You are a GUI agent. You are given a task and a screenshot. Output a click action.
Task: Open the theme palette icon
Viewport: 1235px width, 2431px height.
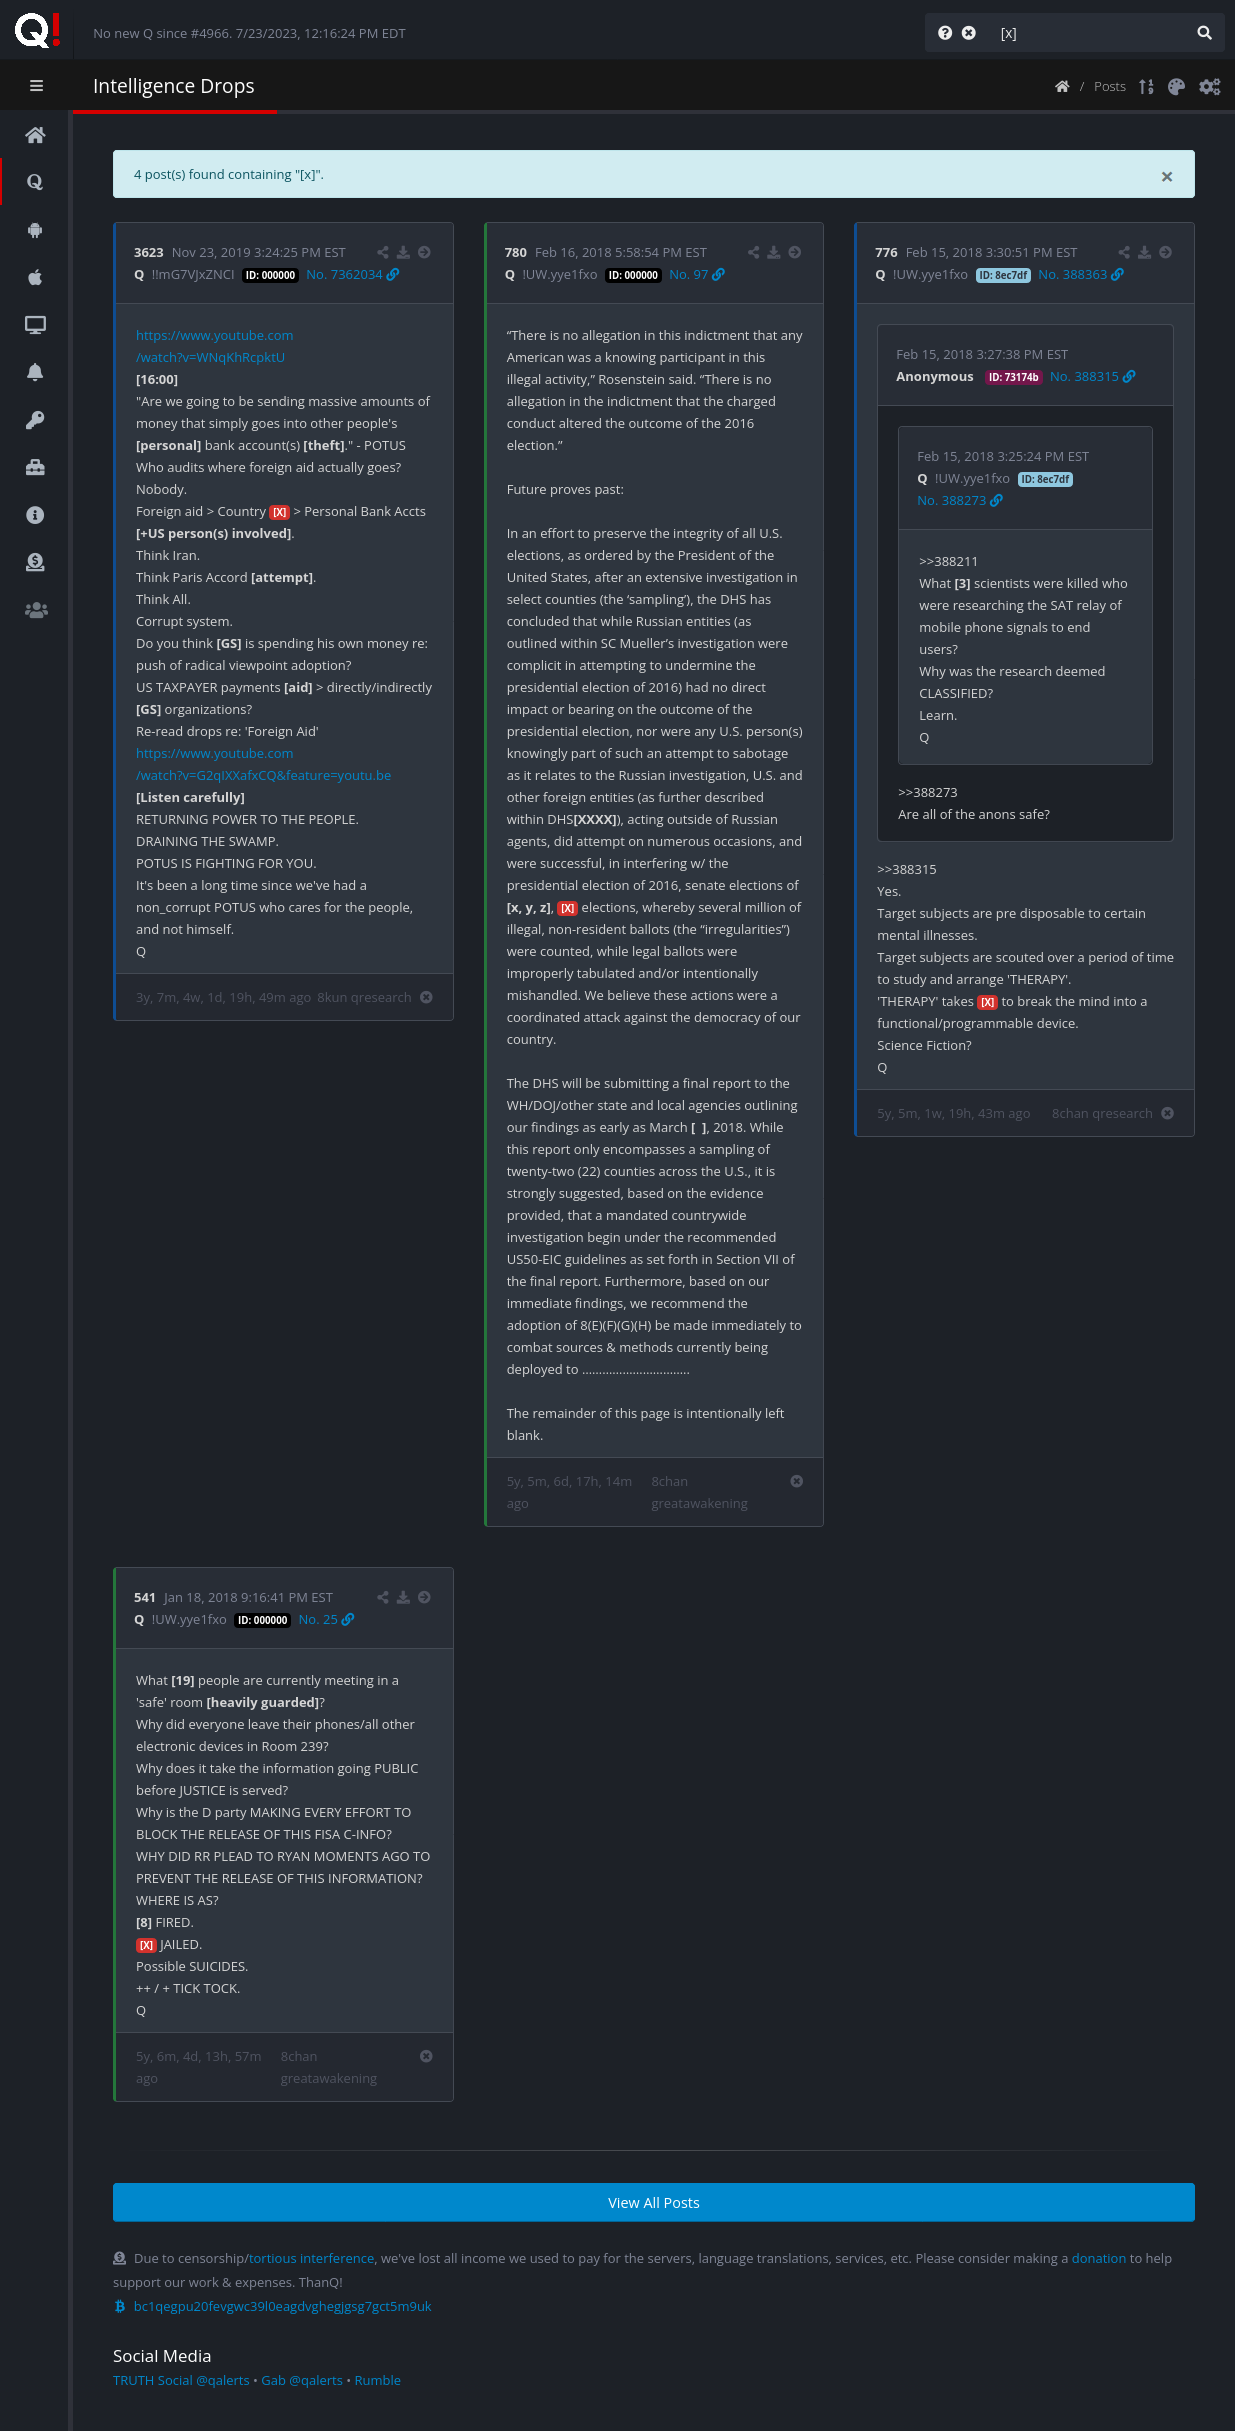point(1177,87)
